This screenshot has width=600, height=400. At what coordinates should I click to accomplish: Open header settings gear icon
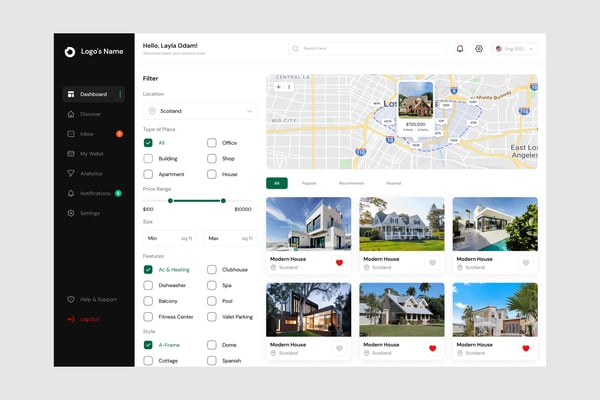point(479,49)
